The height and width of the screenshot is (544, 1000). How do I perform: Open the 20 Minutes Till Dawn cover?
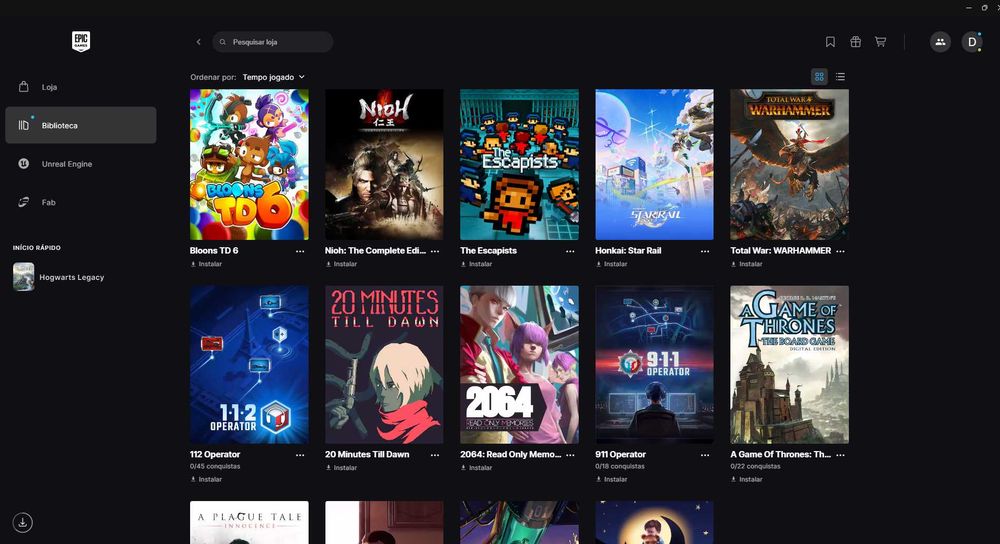(384, 365)
